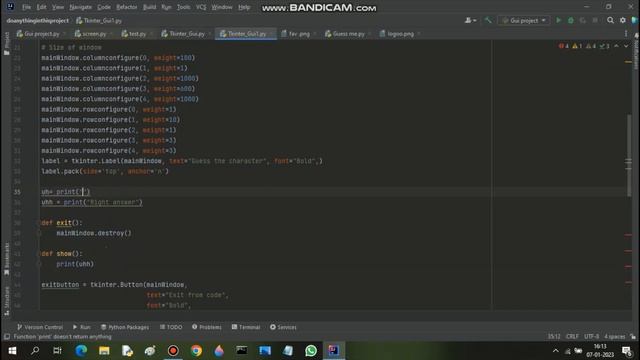Open the VCS menu
This screenshot has height=360, width=640.
pos(201,7)
